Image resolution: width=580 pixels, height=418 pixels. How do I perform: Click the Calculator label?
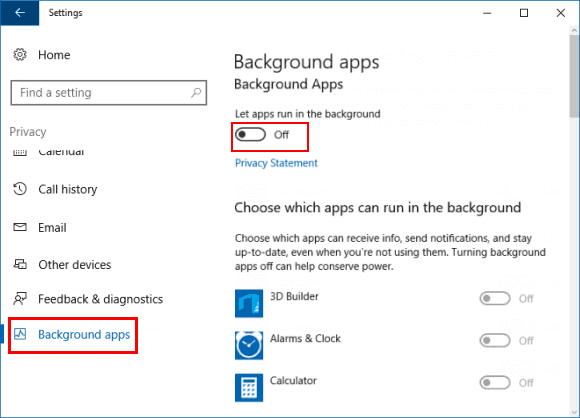click(293, 381)
